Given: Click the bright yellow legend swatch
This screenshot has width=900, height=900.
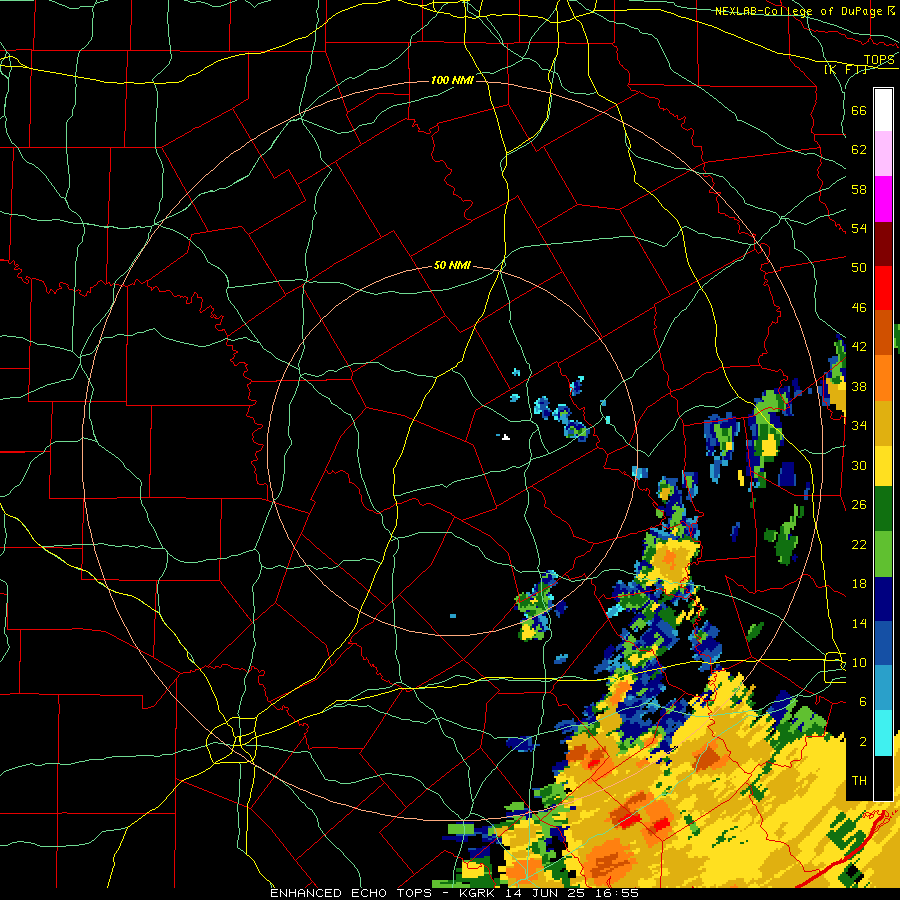Looking at the screenshot, I should point(883,466).
